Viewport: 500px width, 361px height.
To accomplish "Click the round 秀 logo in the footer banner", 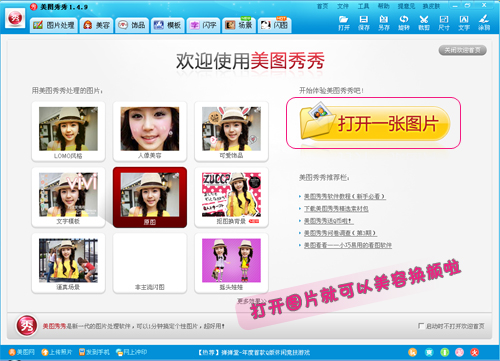I will click(x=27, y=326).
